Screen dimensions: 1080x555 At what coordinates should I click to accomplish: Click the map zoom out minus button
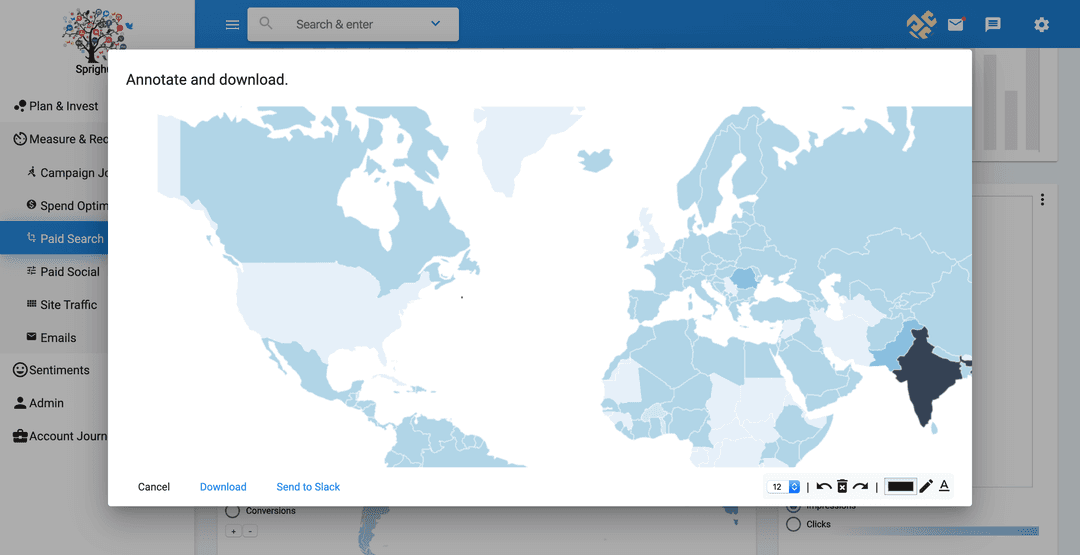coord(250,531)
